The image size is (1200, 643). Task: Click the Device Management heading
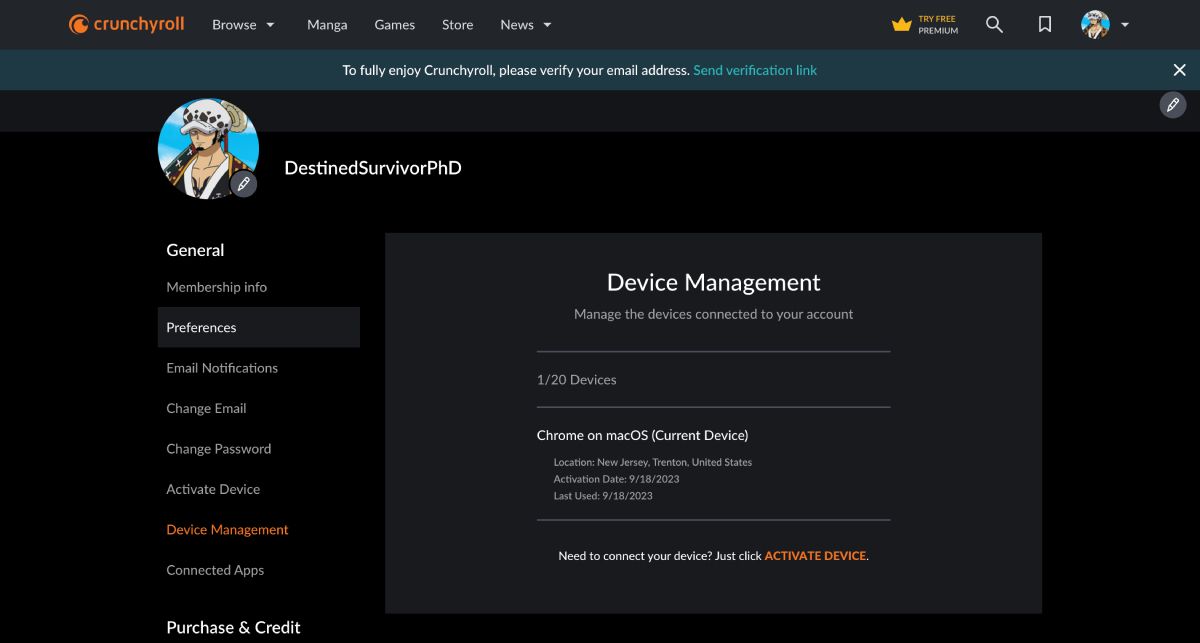pos(714,283)
